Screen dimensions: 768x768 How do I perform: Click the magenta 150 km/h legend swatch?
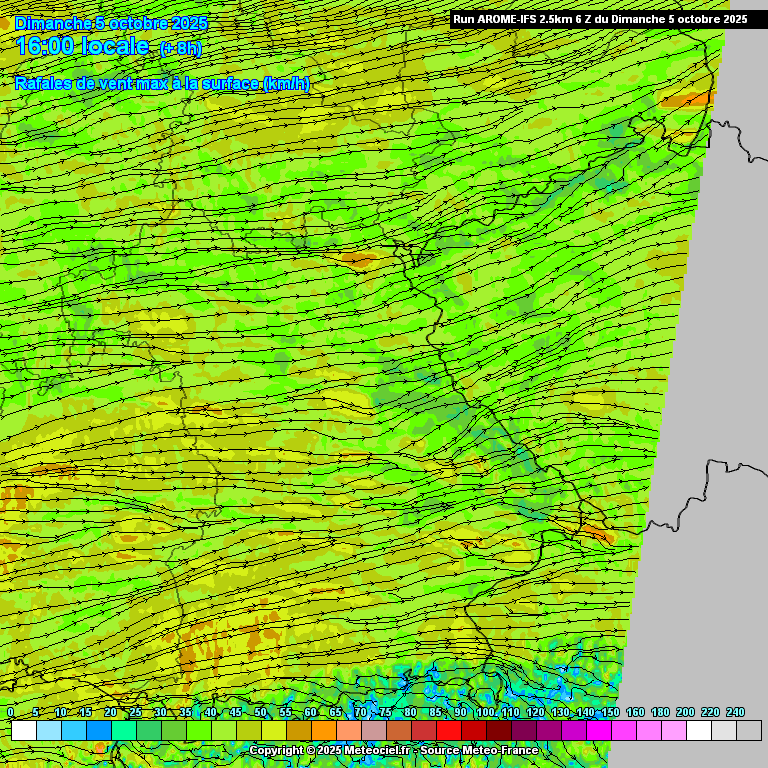pyautogui.click(x=624, y=731)
